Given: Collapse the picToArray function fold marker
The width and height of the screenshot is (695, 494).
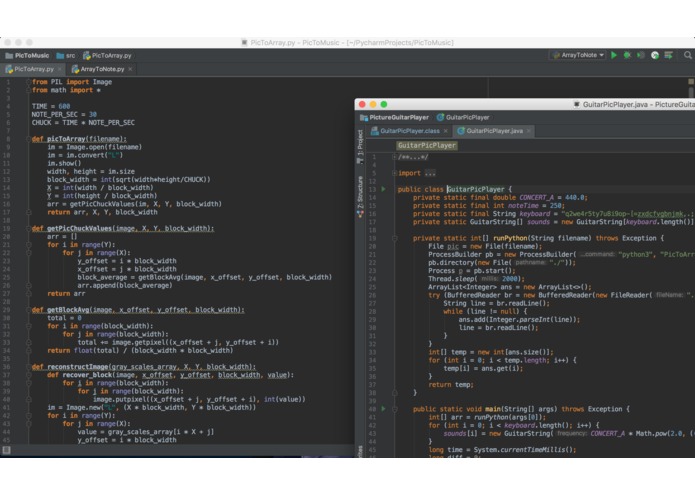Looking at the screenshot, I should click(28, 139).
